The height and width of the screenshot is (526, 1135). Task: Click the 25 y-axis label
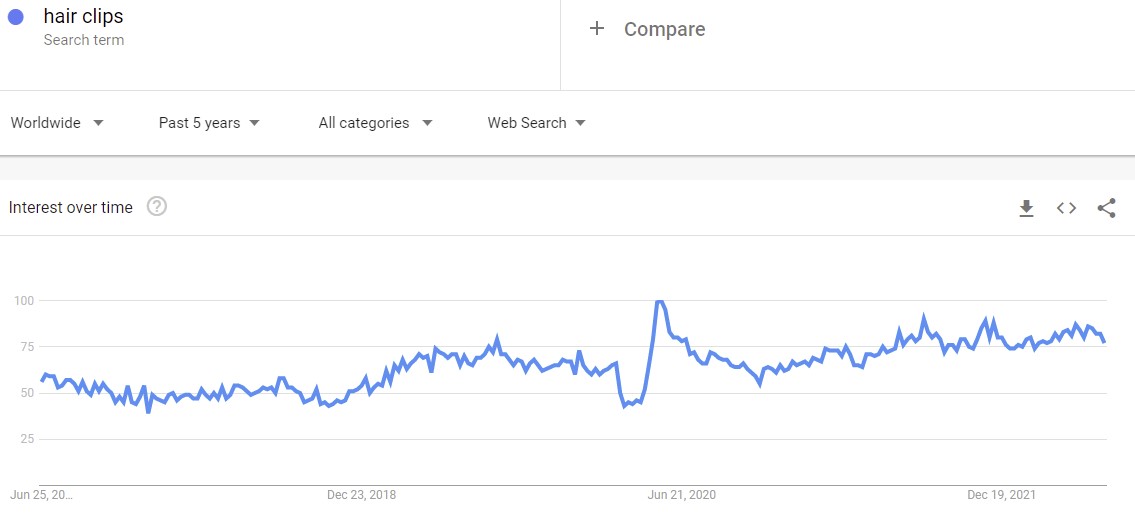(27, 439)
